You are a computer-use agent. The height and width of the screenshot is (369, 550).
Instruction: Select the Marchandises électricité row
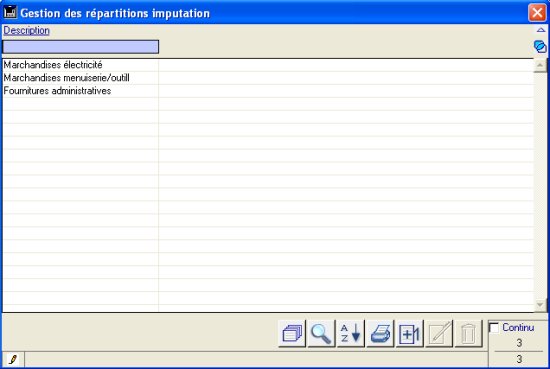click(x=268, y=65)
